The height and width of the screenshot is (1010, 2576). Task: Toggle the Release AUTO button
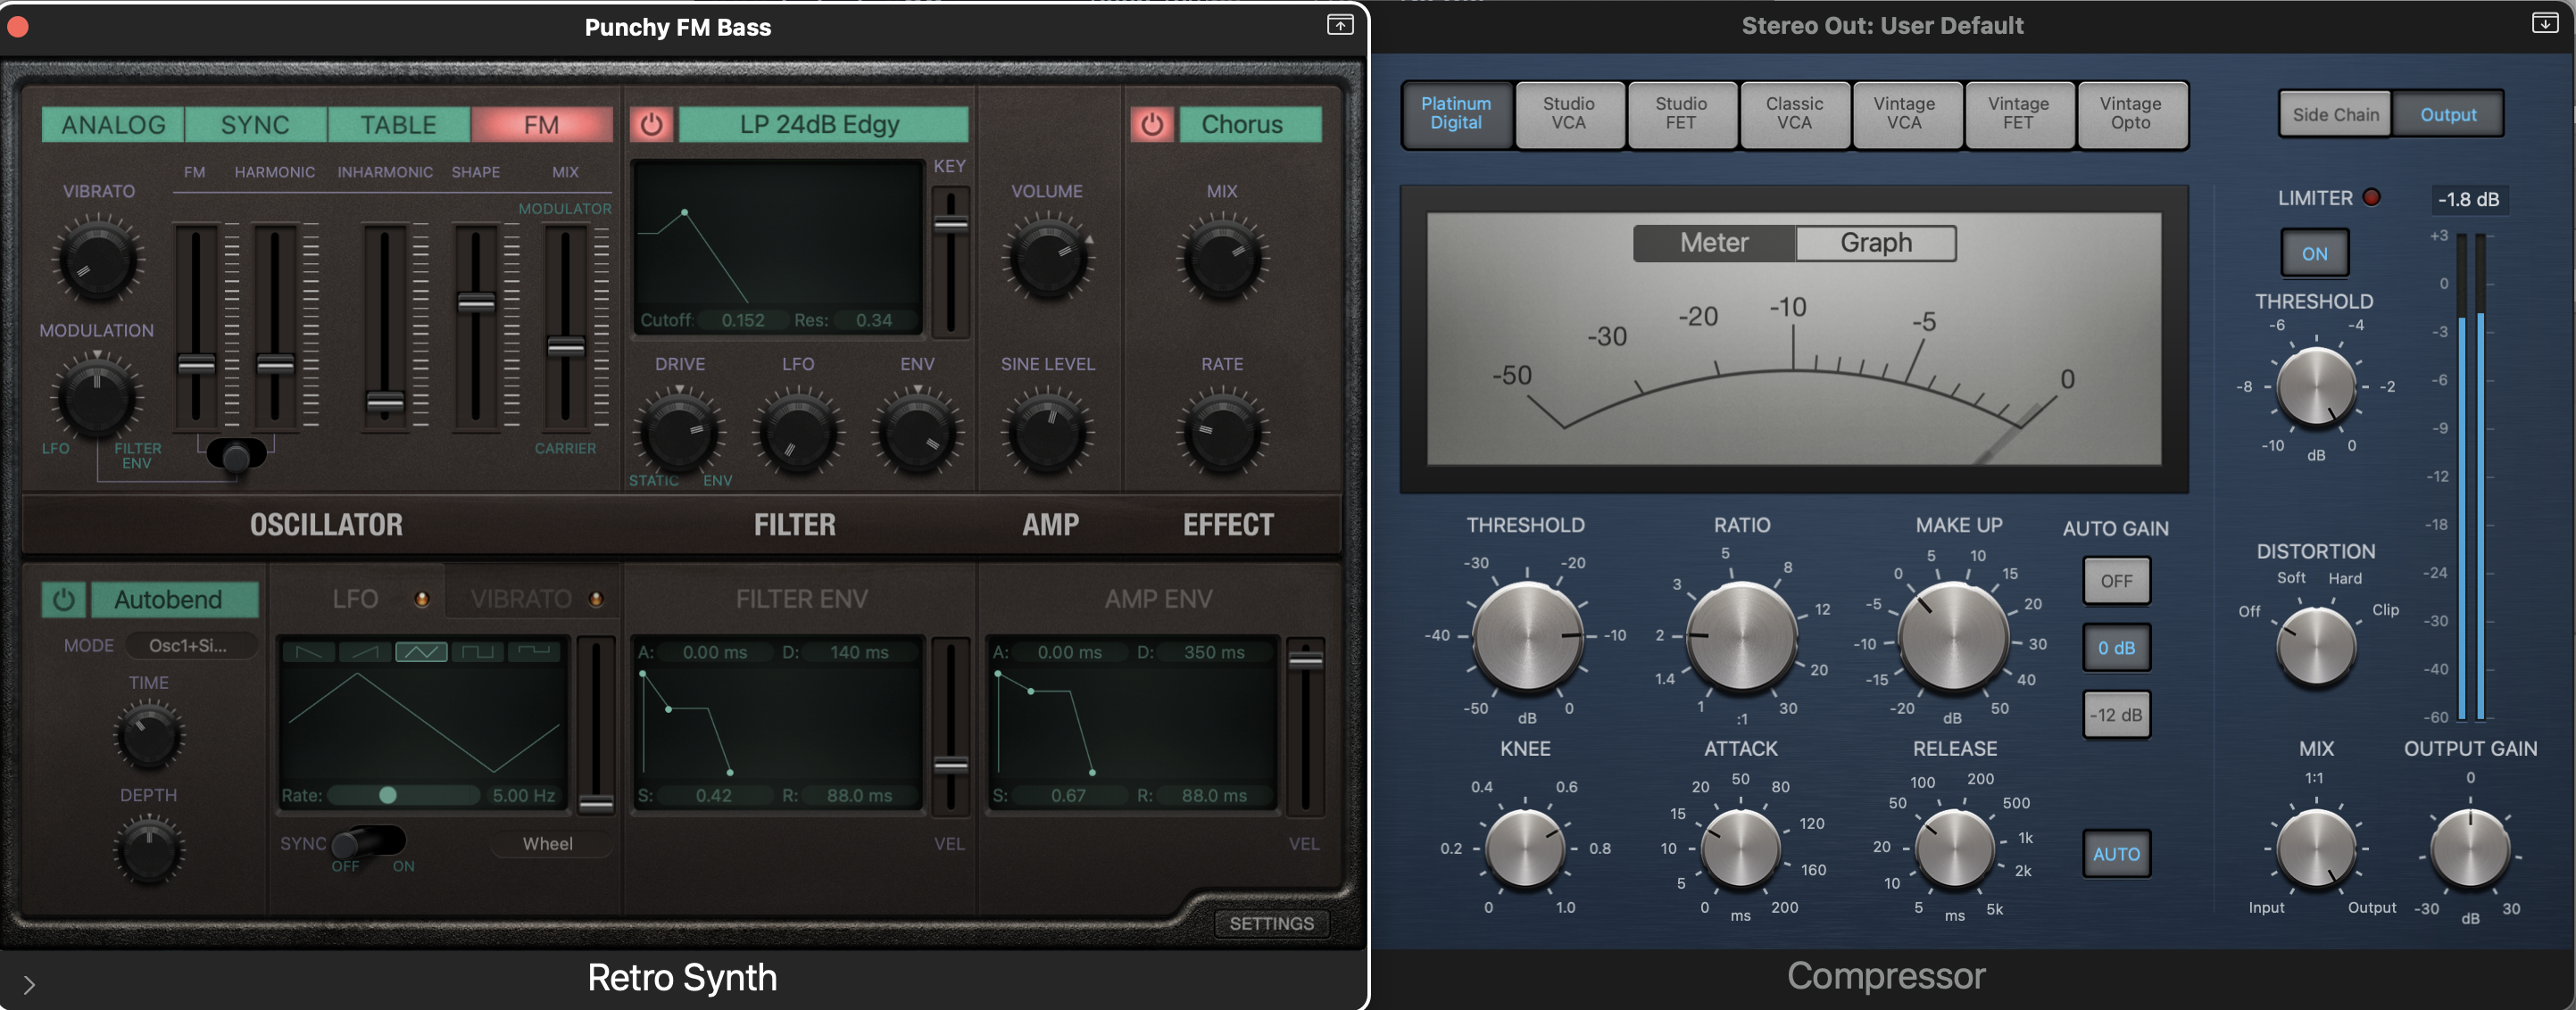pos(2116,854)
